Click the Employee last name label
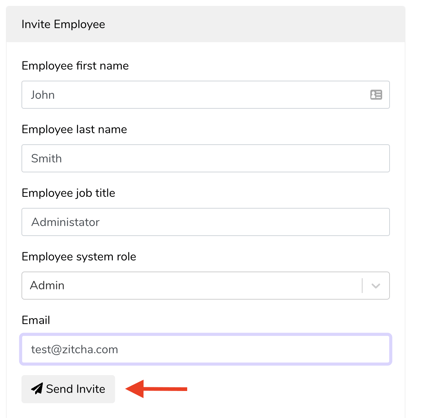 pos(74,129)
